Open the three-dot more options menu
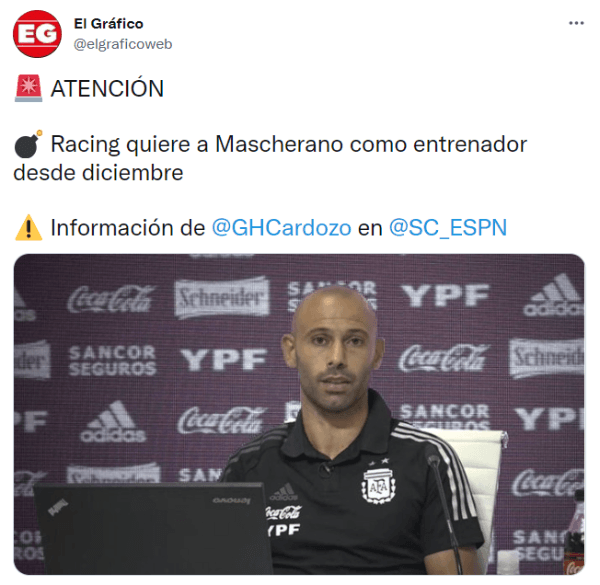Viewport: 600px width, 585px height. (576, 23)
